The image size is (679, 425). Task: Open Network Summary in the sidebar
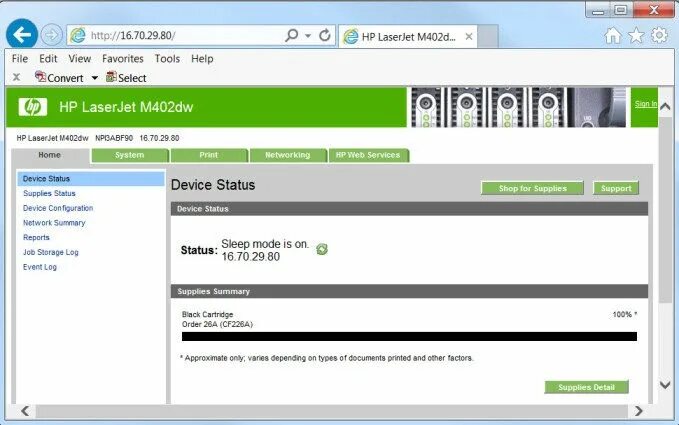(54, 223)
